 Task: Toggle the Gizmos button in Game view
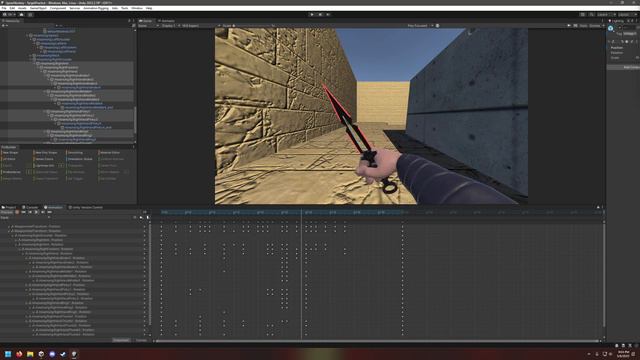(595, 26)
